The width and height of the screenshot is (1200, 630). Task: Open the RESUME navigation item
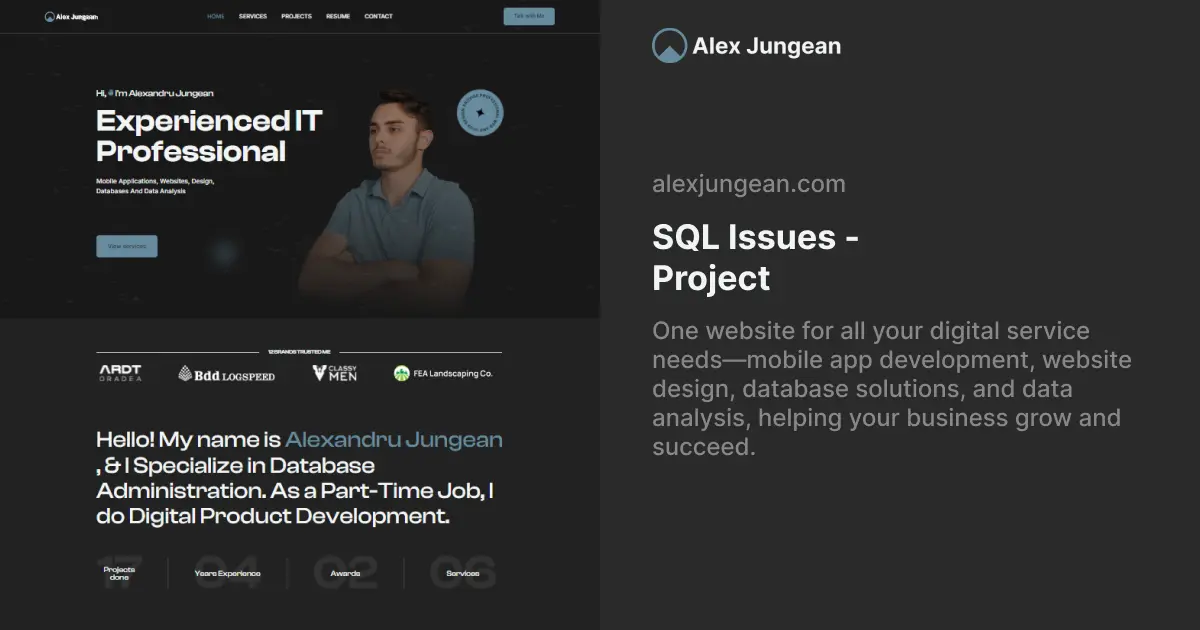pos(337,16)
